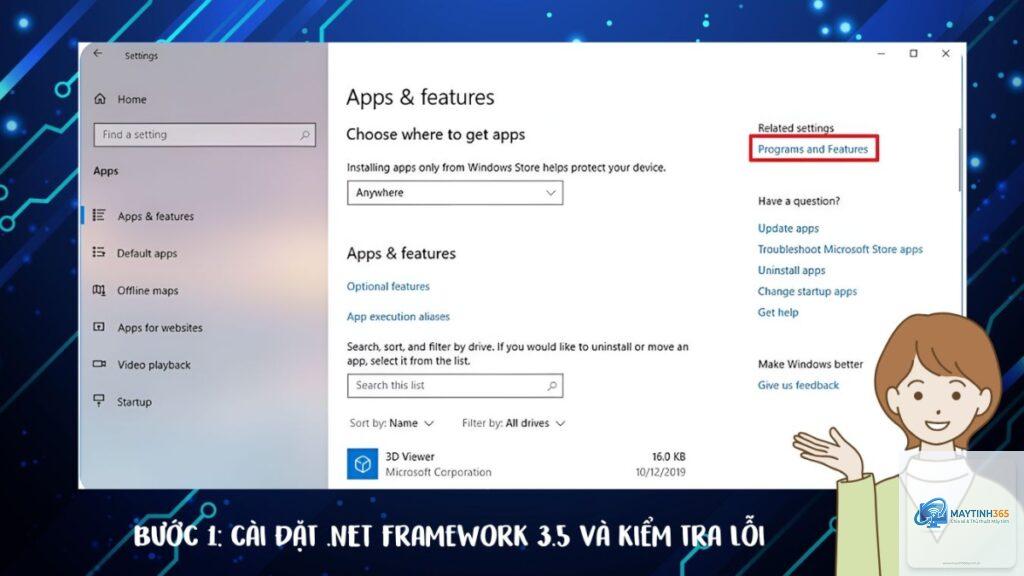Maximize the Settings window
Viewport: 1024px width, 576px height.
[x=914, y=54]
